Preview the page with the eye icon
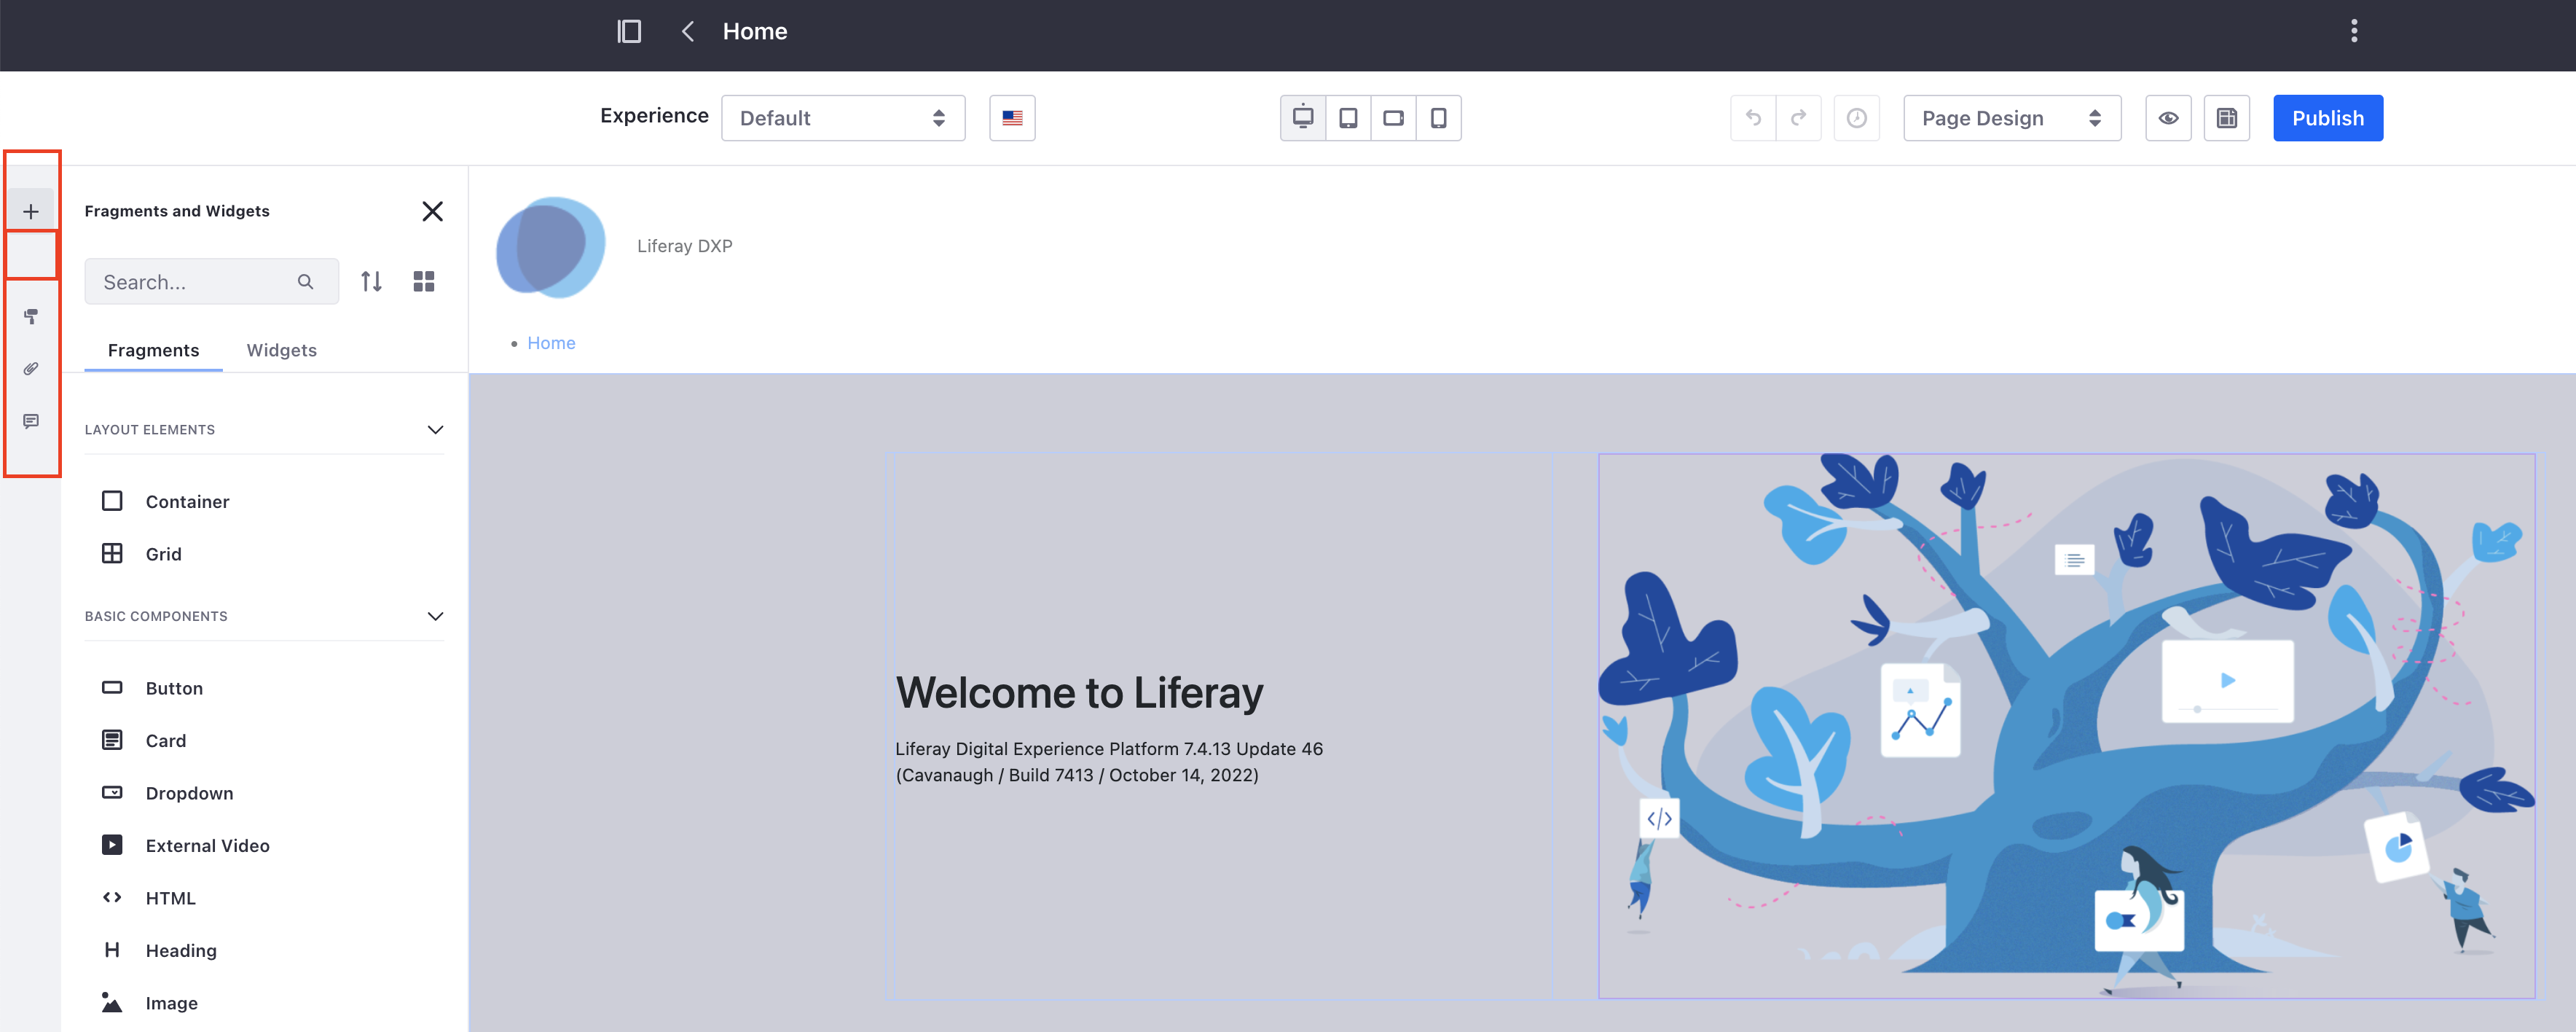Screen dimensions: 2576x1032 click(x=2168, y=118)
